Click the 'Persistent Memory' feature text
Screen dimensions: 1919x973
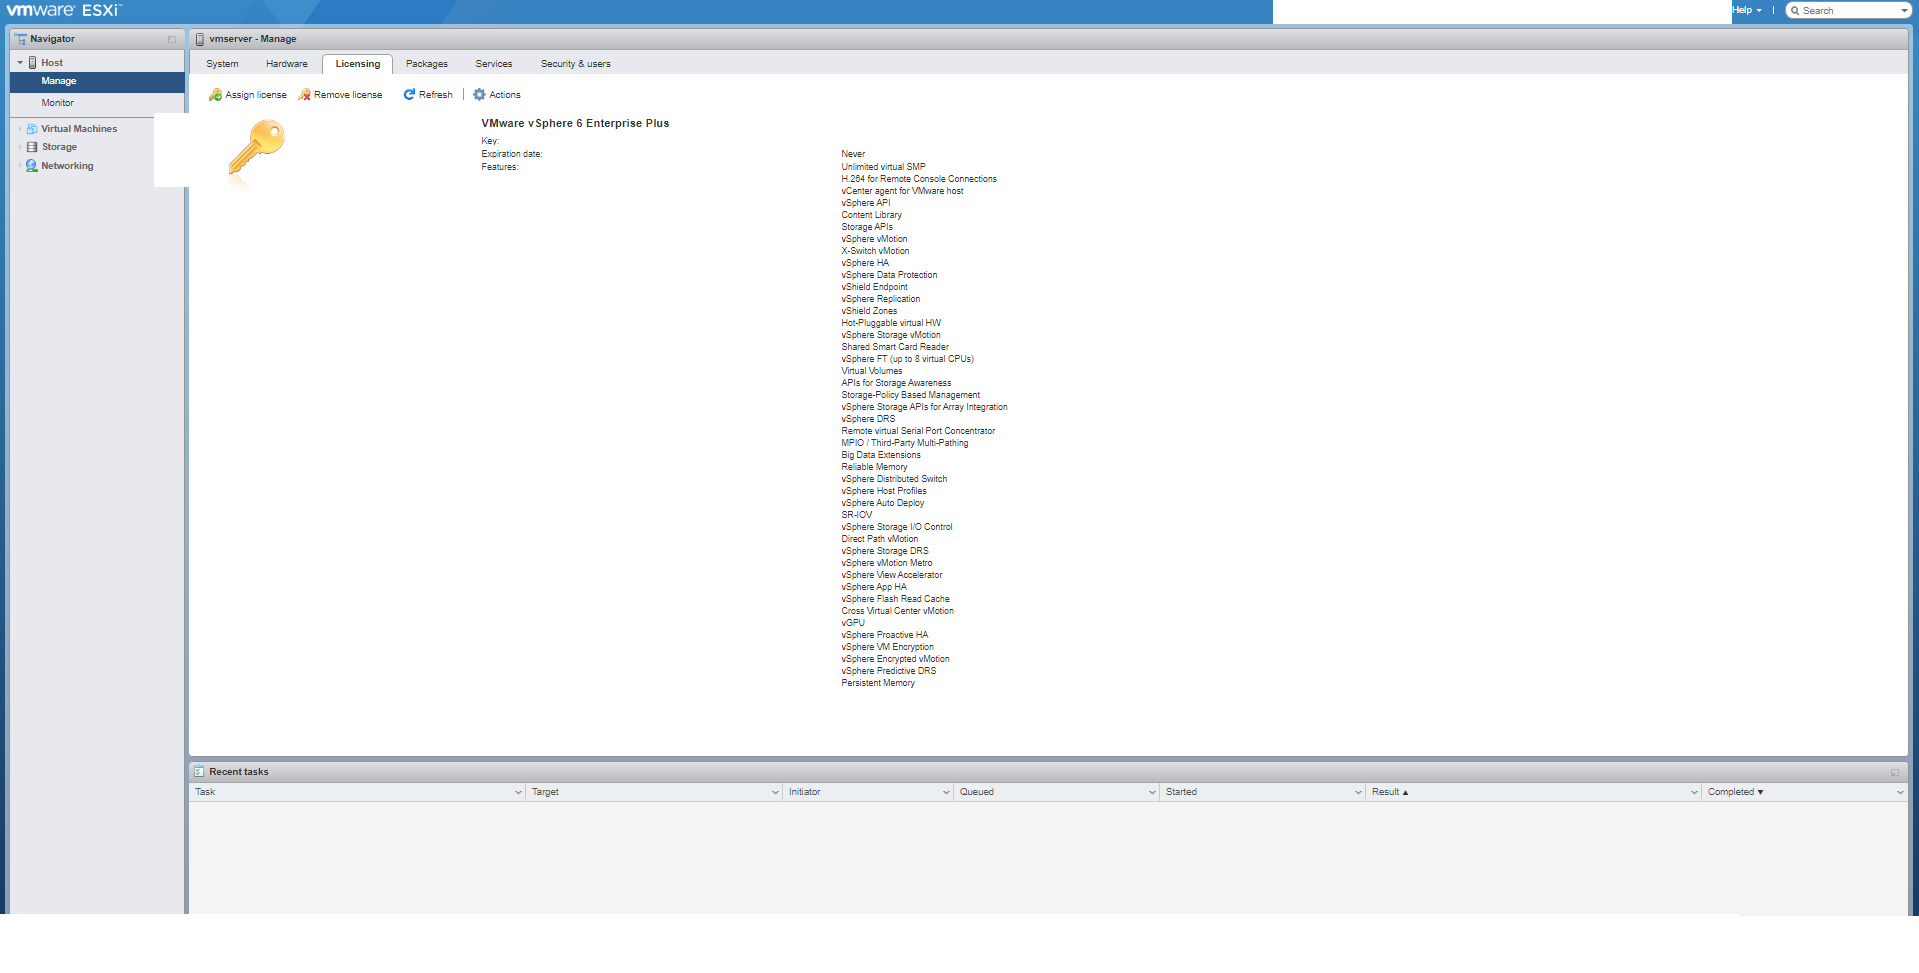pos(878,683)
